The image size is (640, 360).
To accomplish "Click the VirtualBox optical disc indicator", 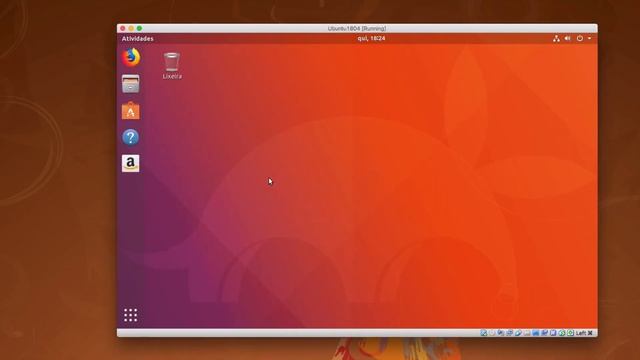I will [492, 333].
